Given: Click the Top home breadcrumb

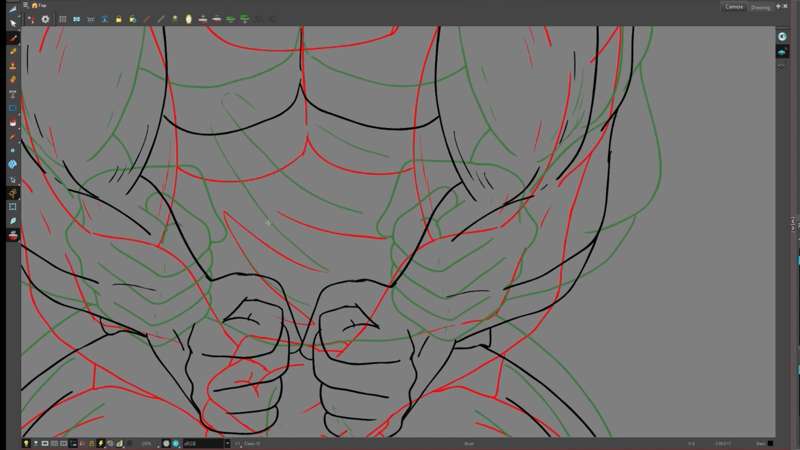Looking at the screenshot, I should tap(39, 5).
